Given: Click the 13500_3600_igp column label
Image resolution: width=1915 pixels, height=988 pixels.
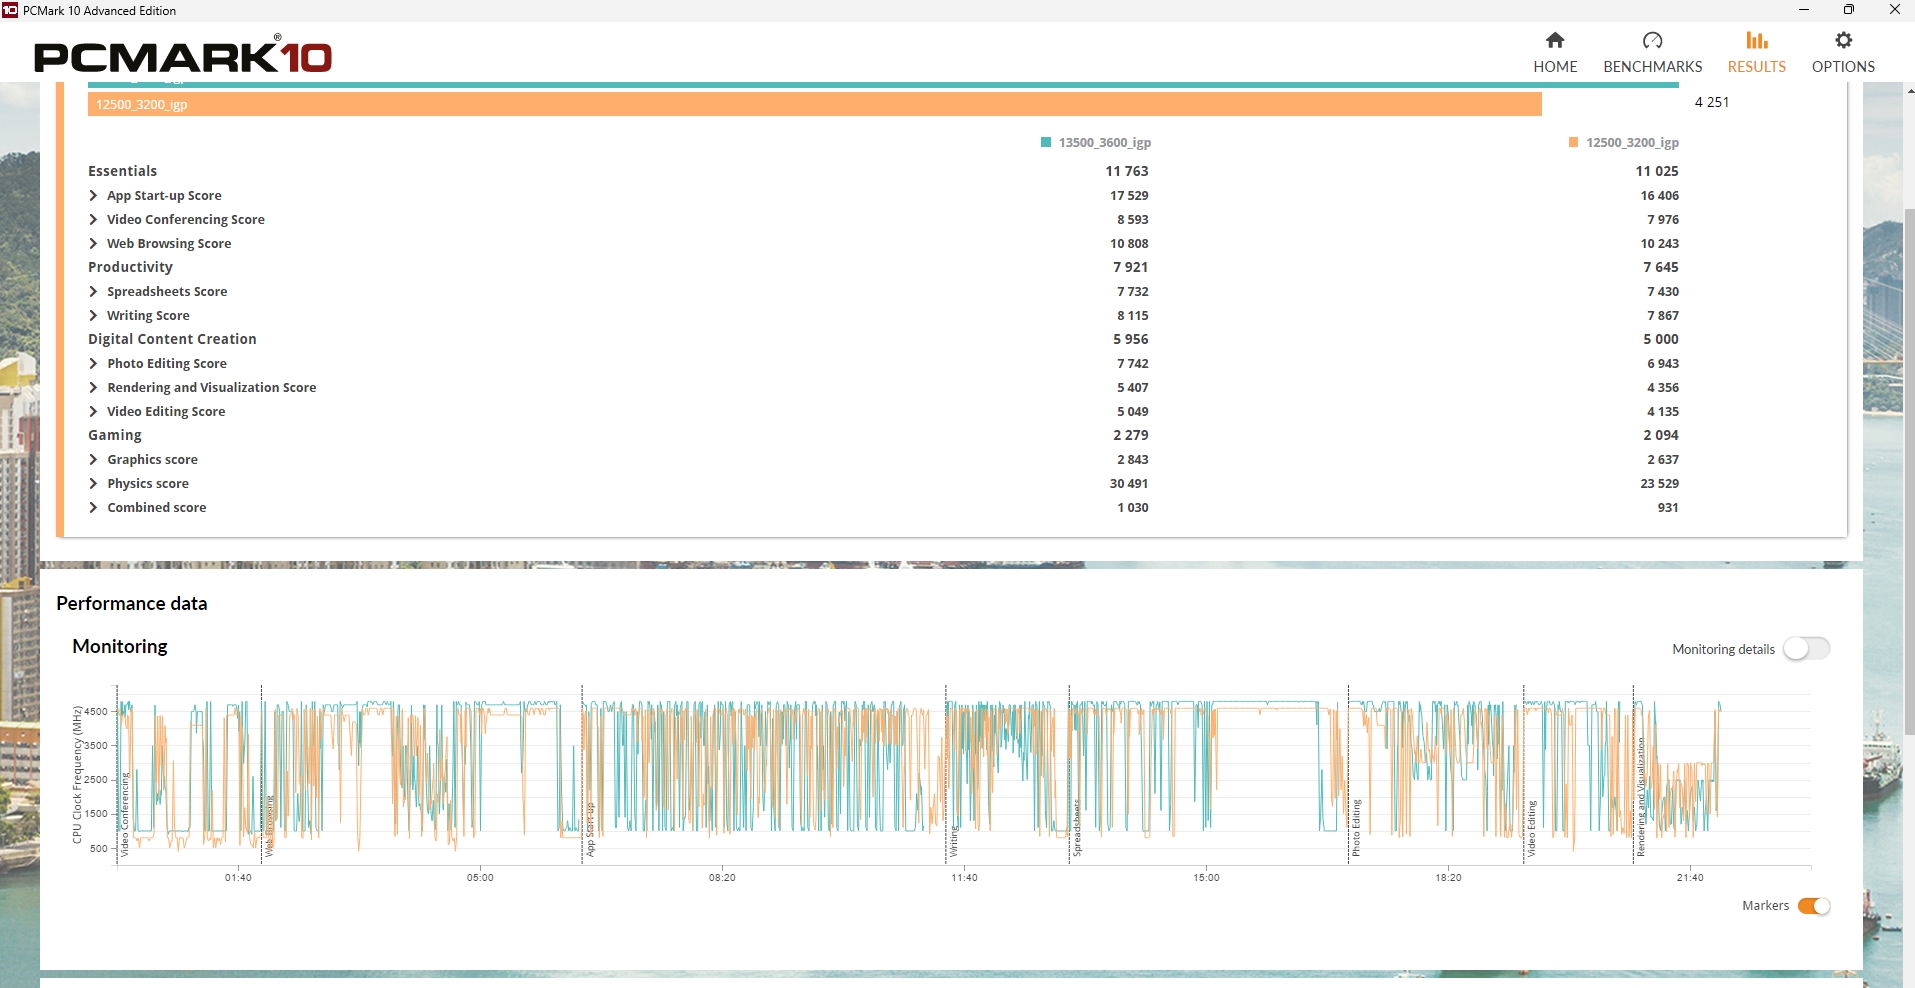Looking at the screenshot, I should [1105, 143].
